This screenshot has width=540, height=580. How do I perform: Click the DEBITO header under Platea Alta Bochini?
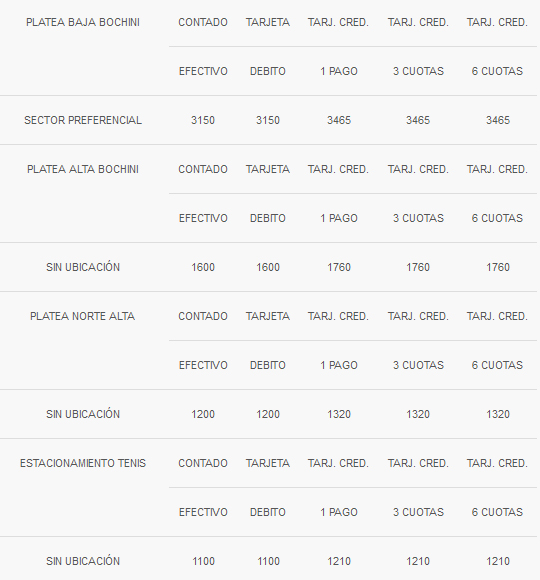pyautogui.click(x=268, y=218)
